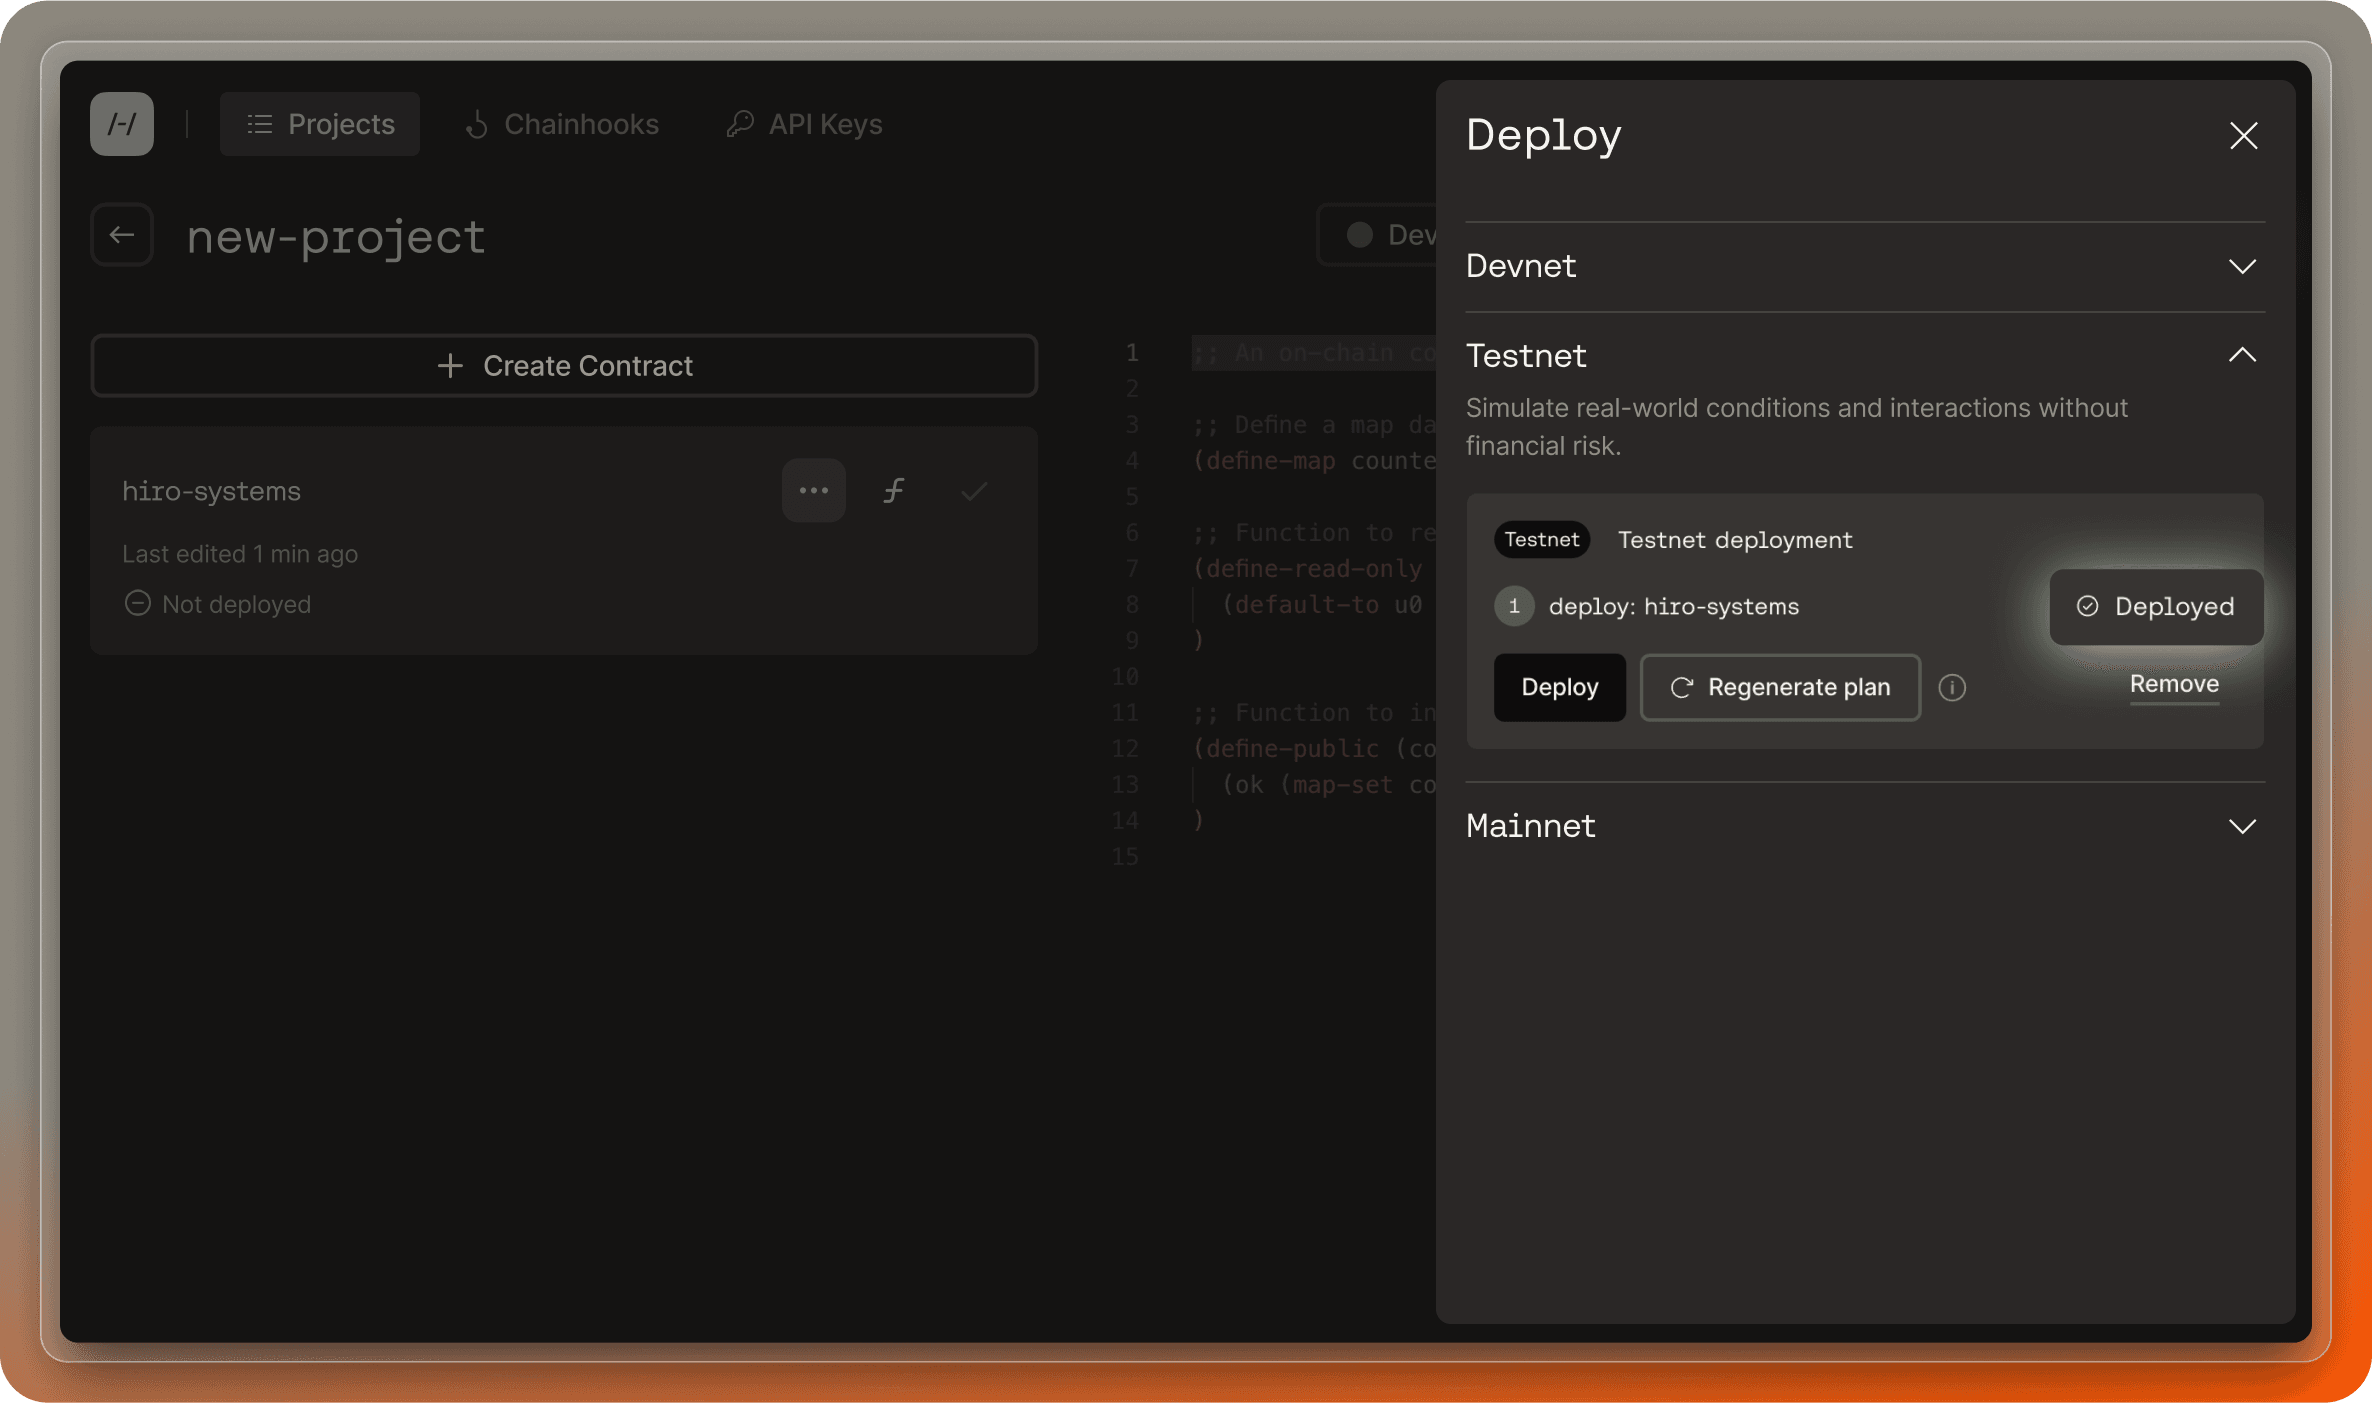Collapse the Testnet section

[x=2242, y=355]
